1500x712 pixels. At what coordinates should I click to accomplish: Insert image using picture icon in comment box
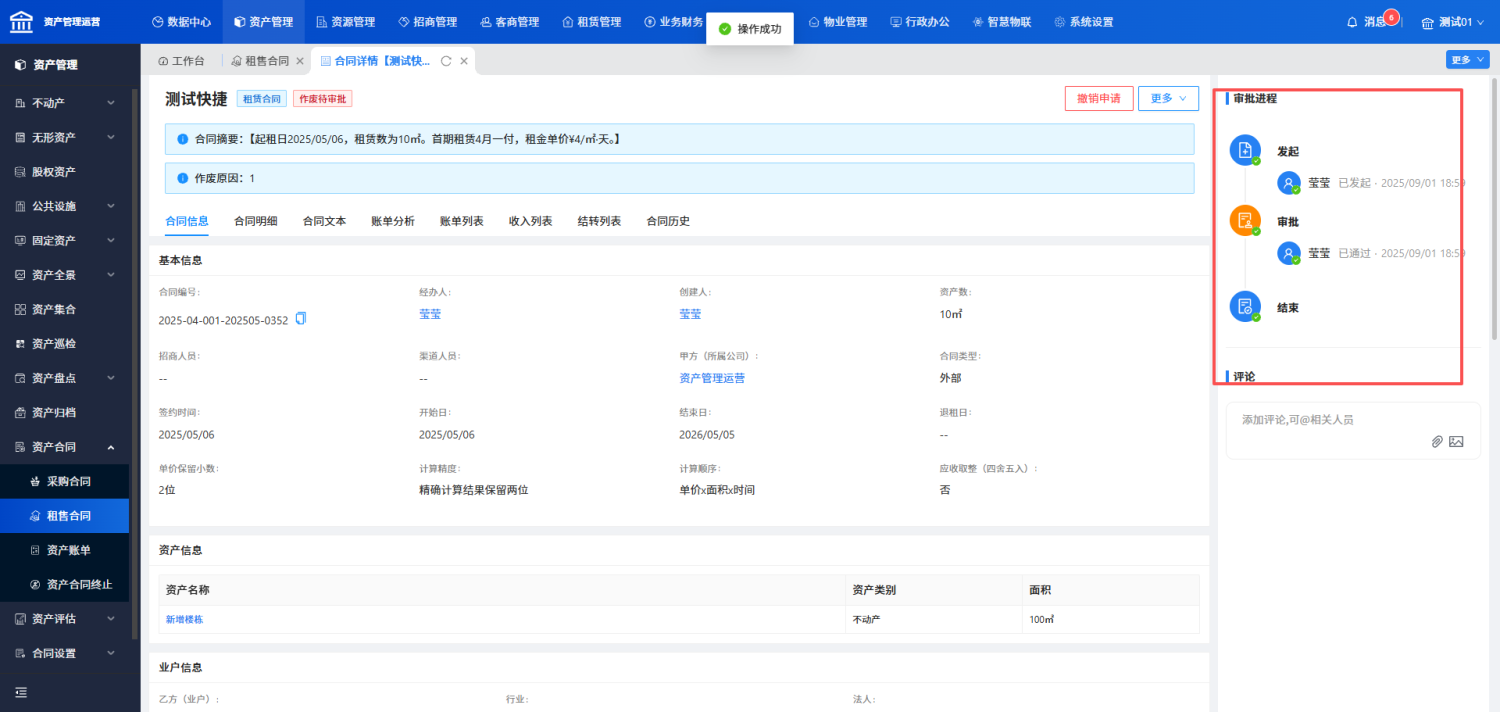click(1456, 441)
